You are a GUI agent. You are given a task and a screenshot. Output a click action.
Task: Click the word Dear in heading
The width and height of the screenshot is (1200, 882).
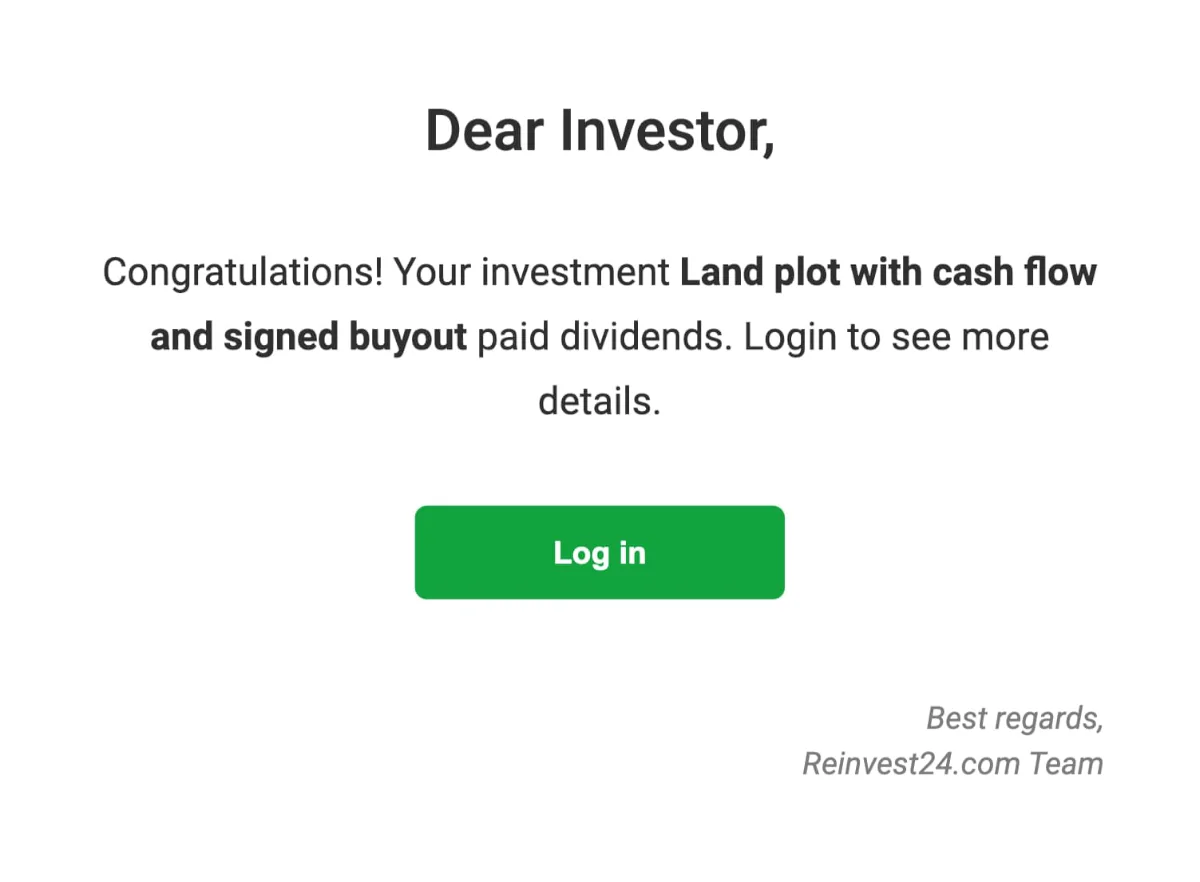(484, 132)
